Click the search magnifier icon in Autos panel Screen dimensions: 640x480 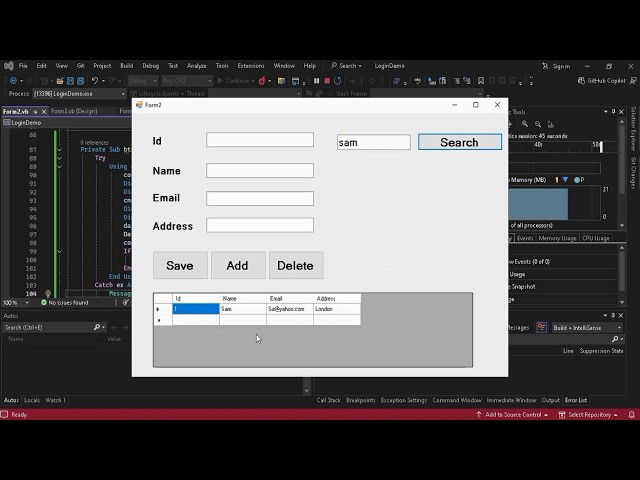[x=97, y=327]
